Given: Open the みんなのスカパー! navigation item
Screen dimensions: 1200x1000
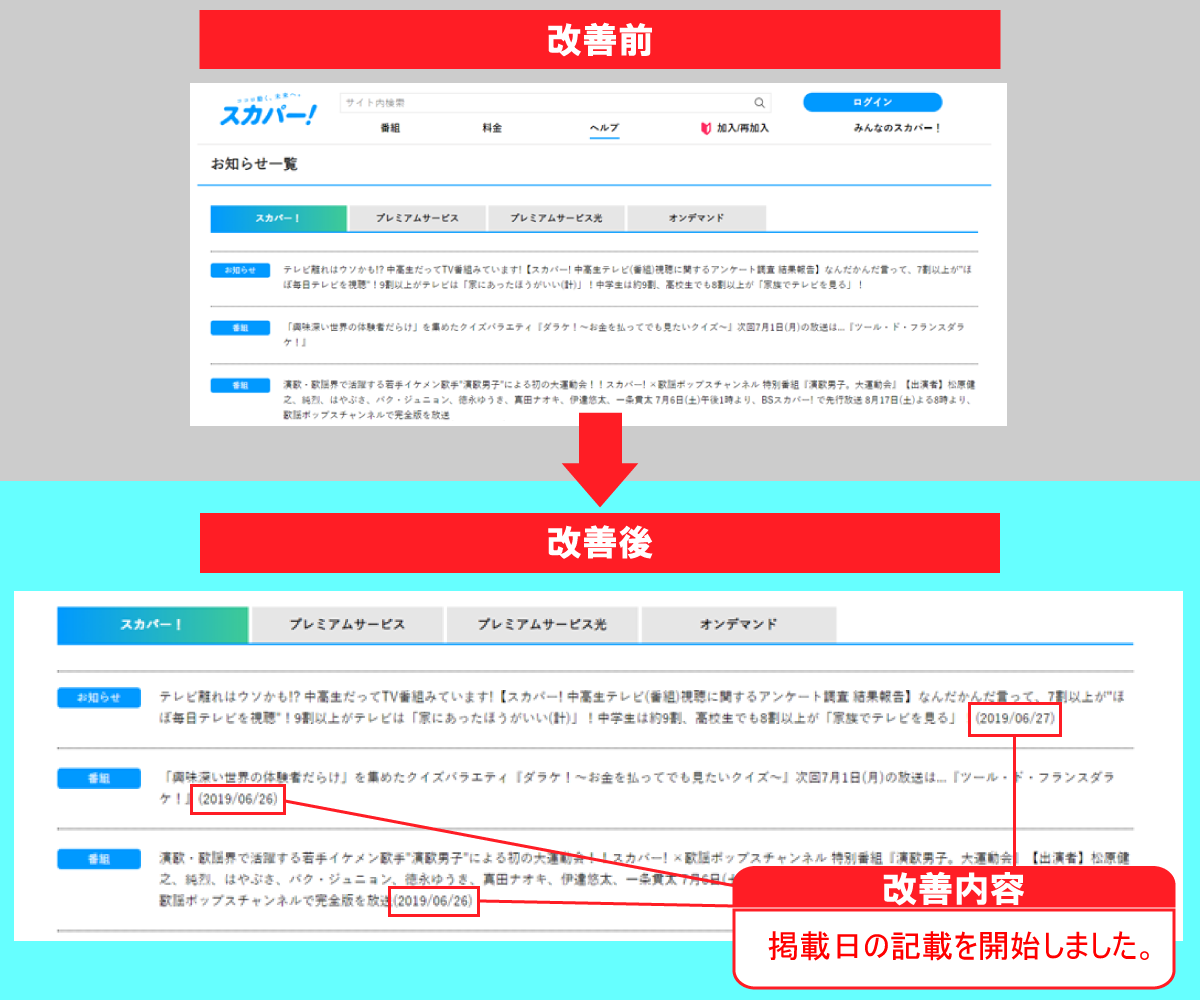Looking at the screenshot, I should coord(897,128).
